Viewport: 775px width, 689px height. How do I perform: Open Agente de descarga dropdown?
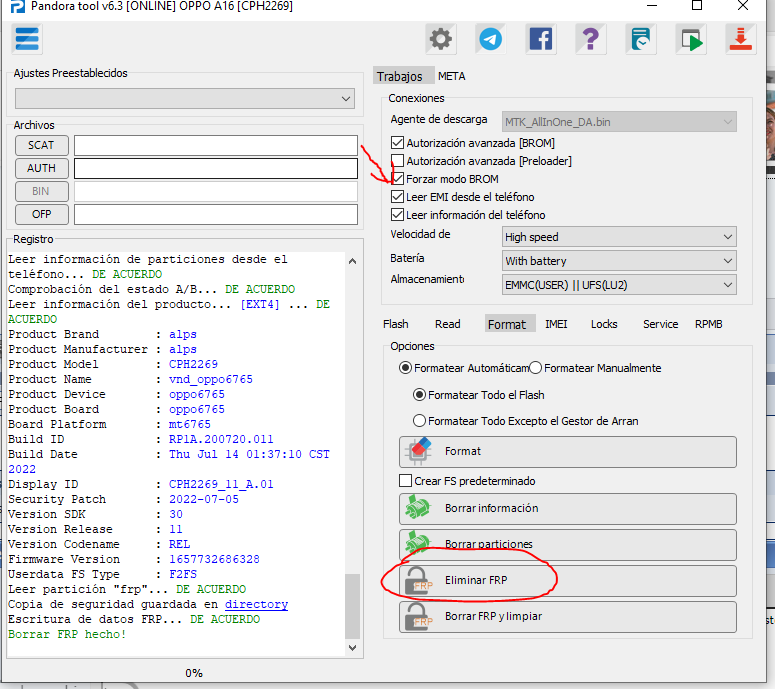pyautogui.click(x=619, y=122)
